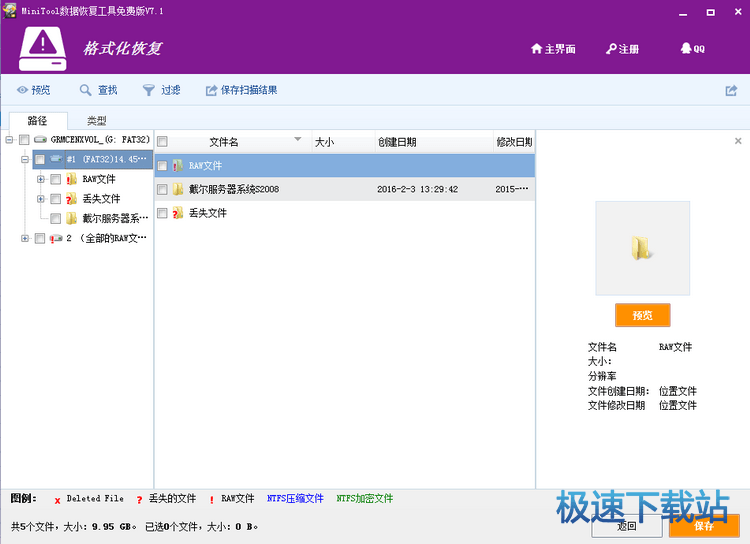Click the #1 (FAT32) partition icon
This screenshot has height=544, width=750.
[x=56, y=159]
